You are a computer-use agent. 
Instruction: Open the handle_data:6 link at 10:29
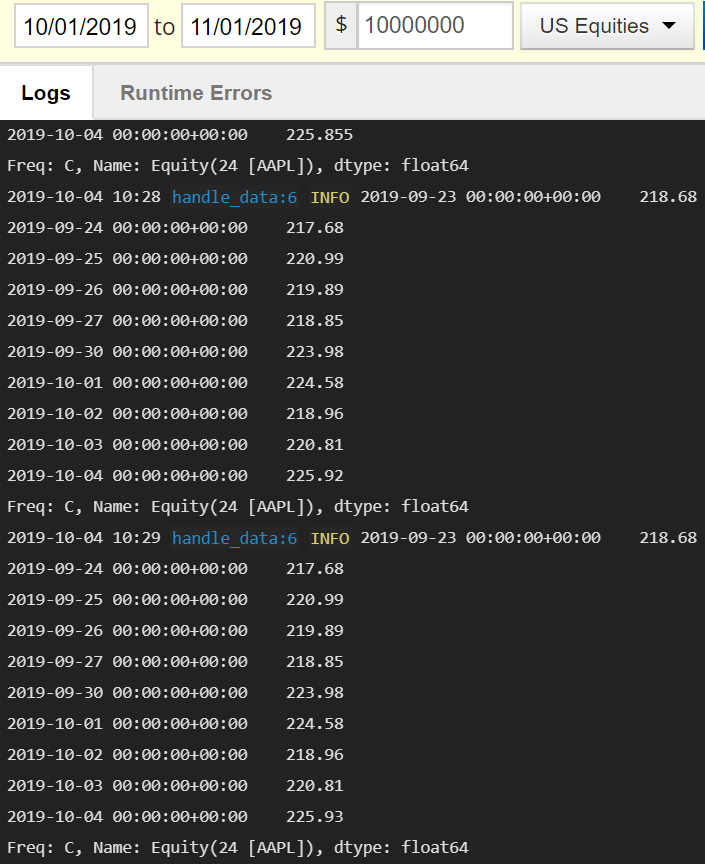tap(233, 537)
